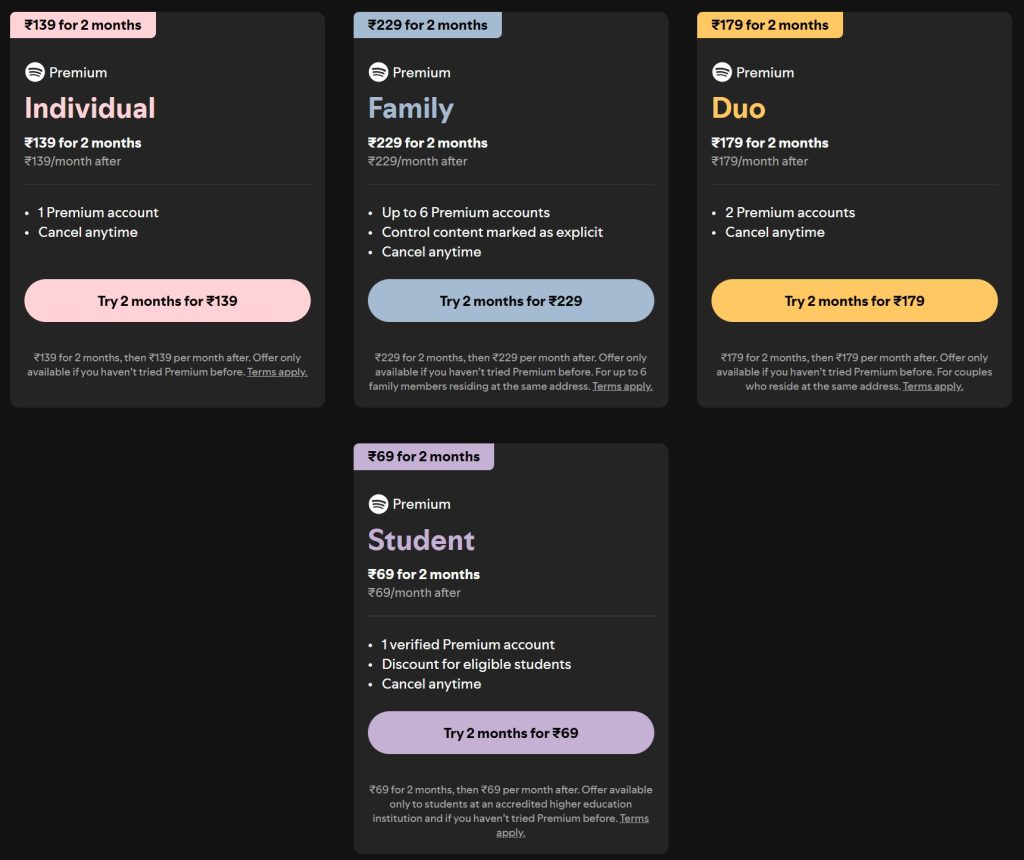Image resolution: width=1024 pixels, height=860 pixels.
Task: Click the purple ₹69 for 2 months badge
Action: tap(424, 457)
